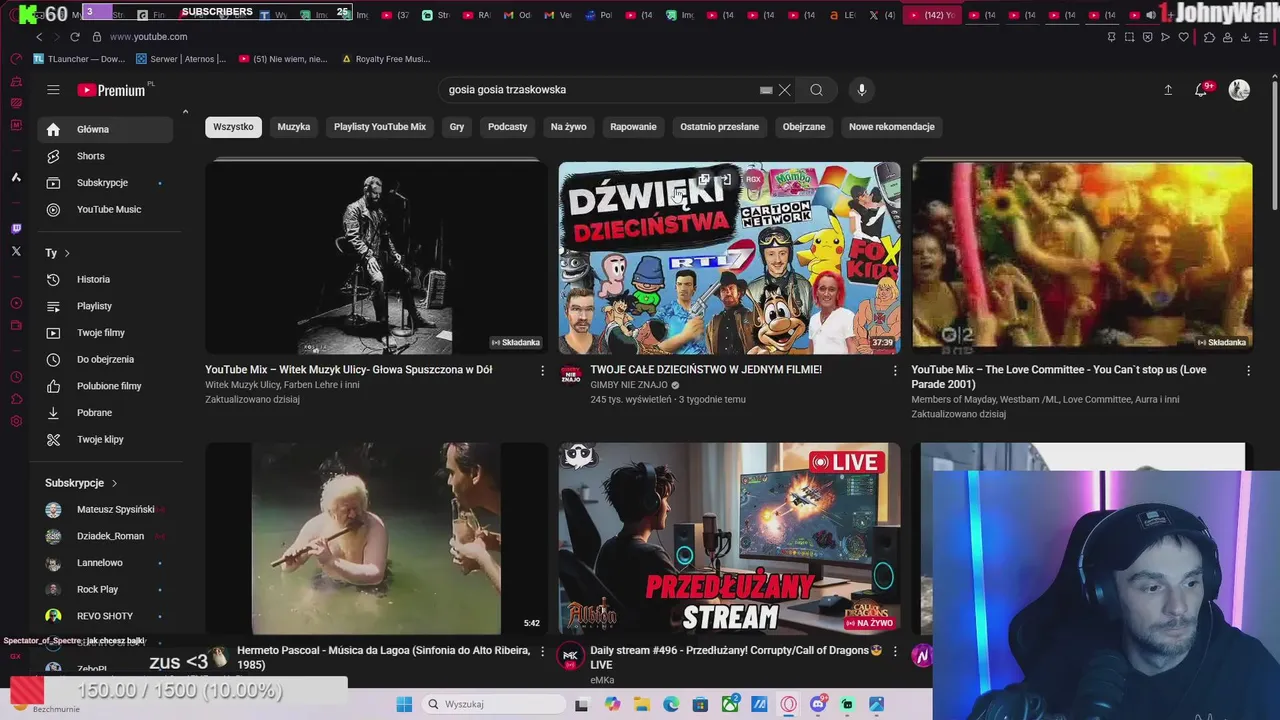Open the browser extensions icon
1280x720 pixels.
1209,37
